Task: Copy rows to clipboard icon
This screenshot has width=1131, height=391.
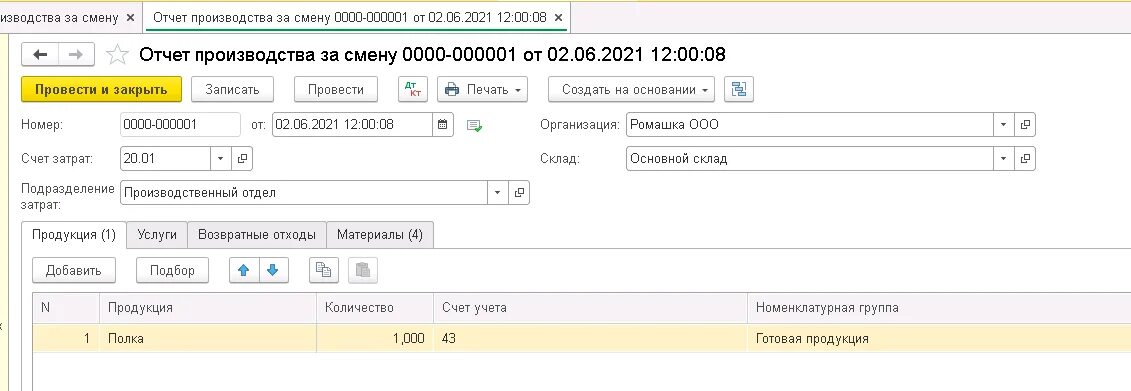Action: click(324, 271)
